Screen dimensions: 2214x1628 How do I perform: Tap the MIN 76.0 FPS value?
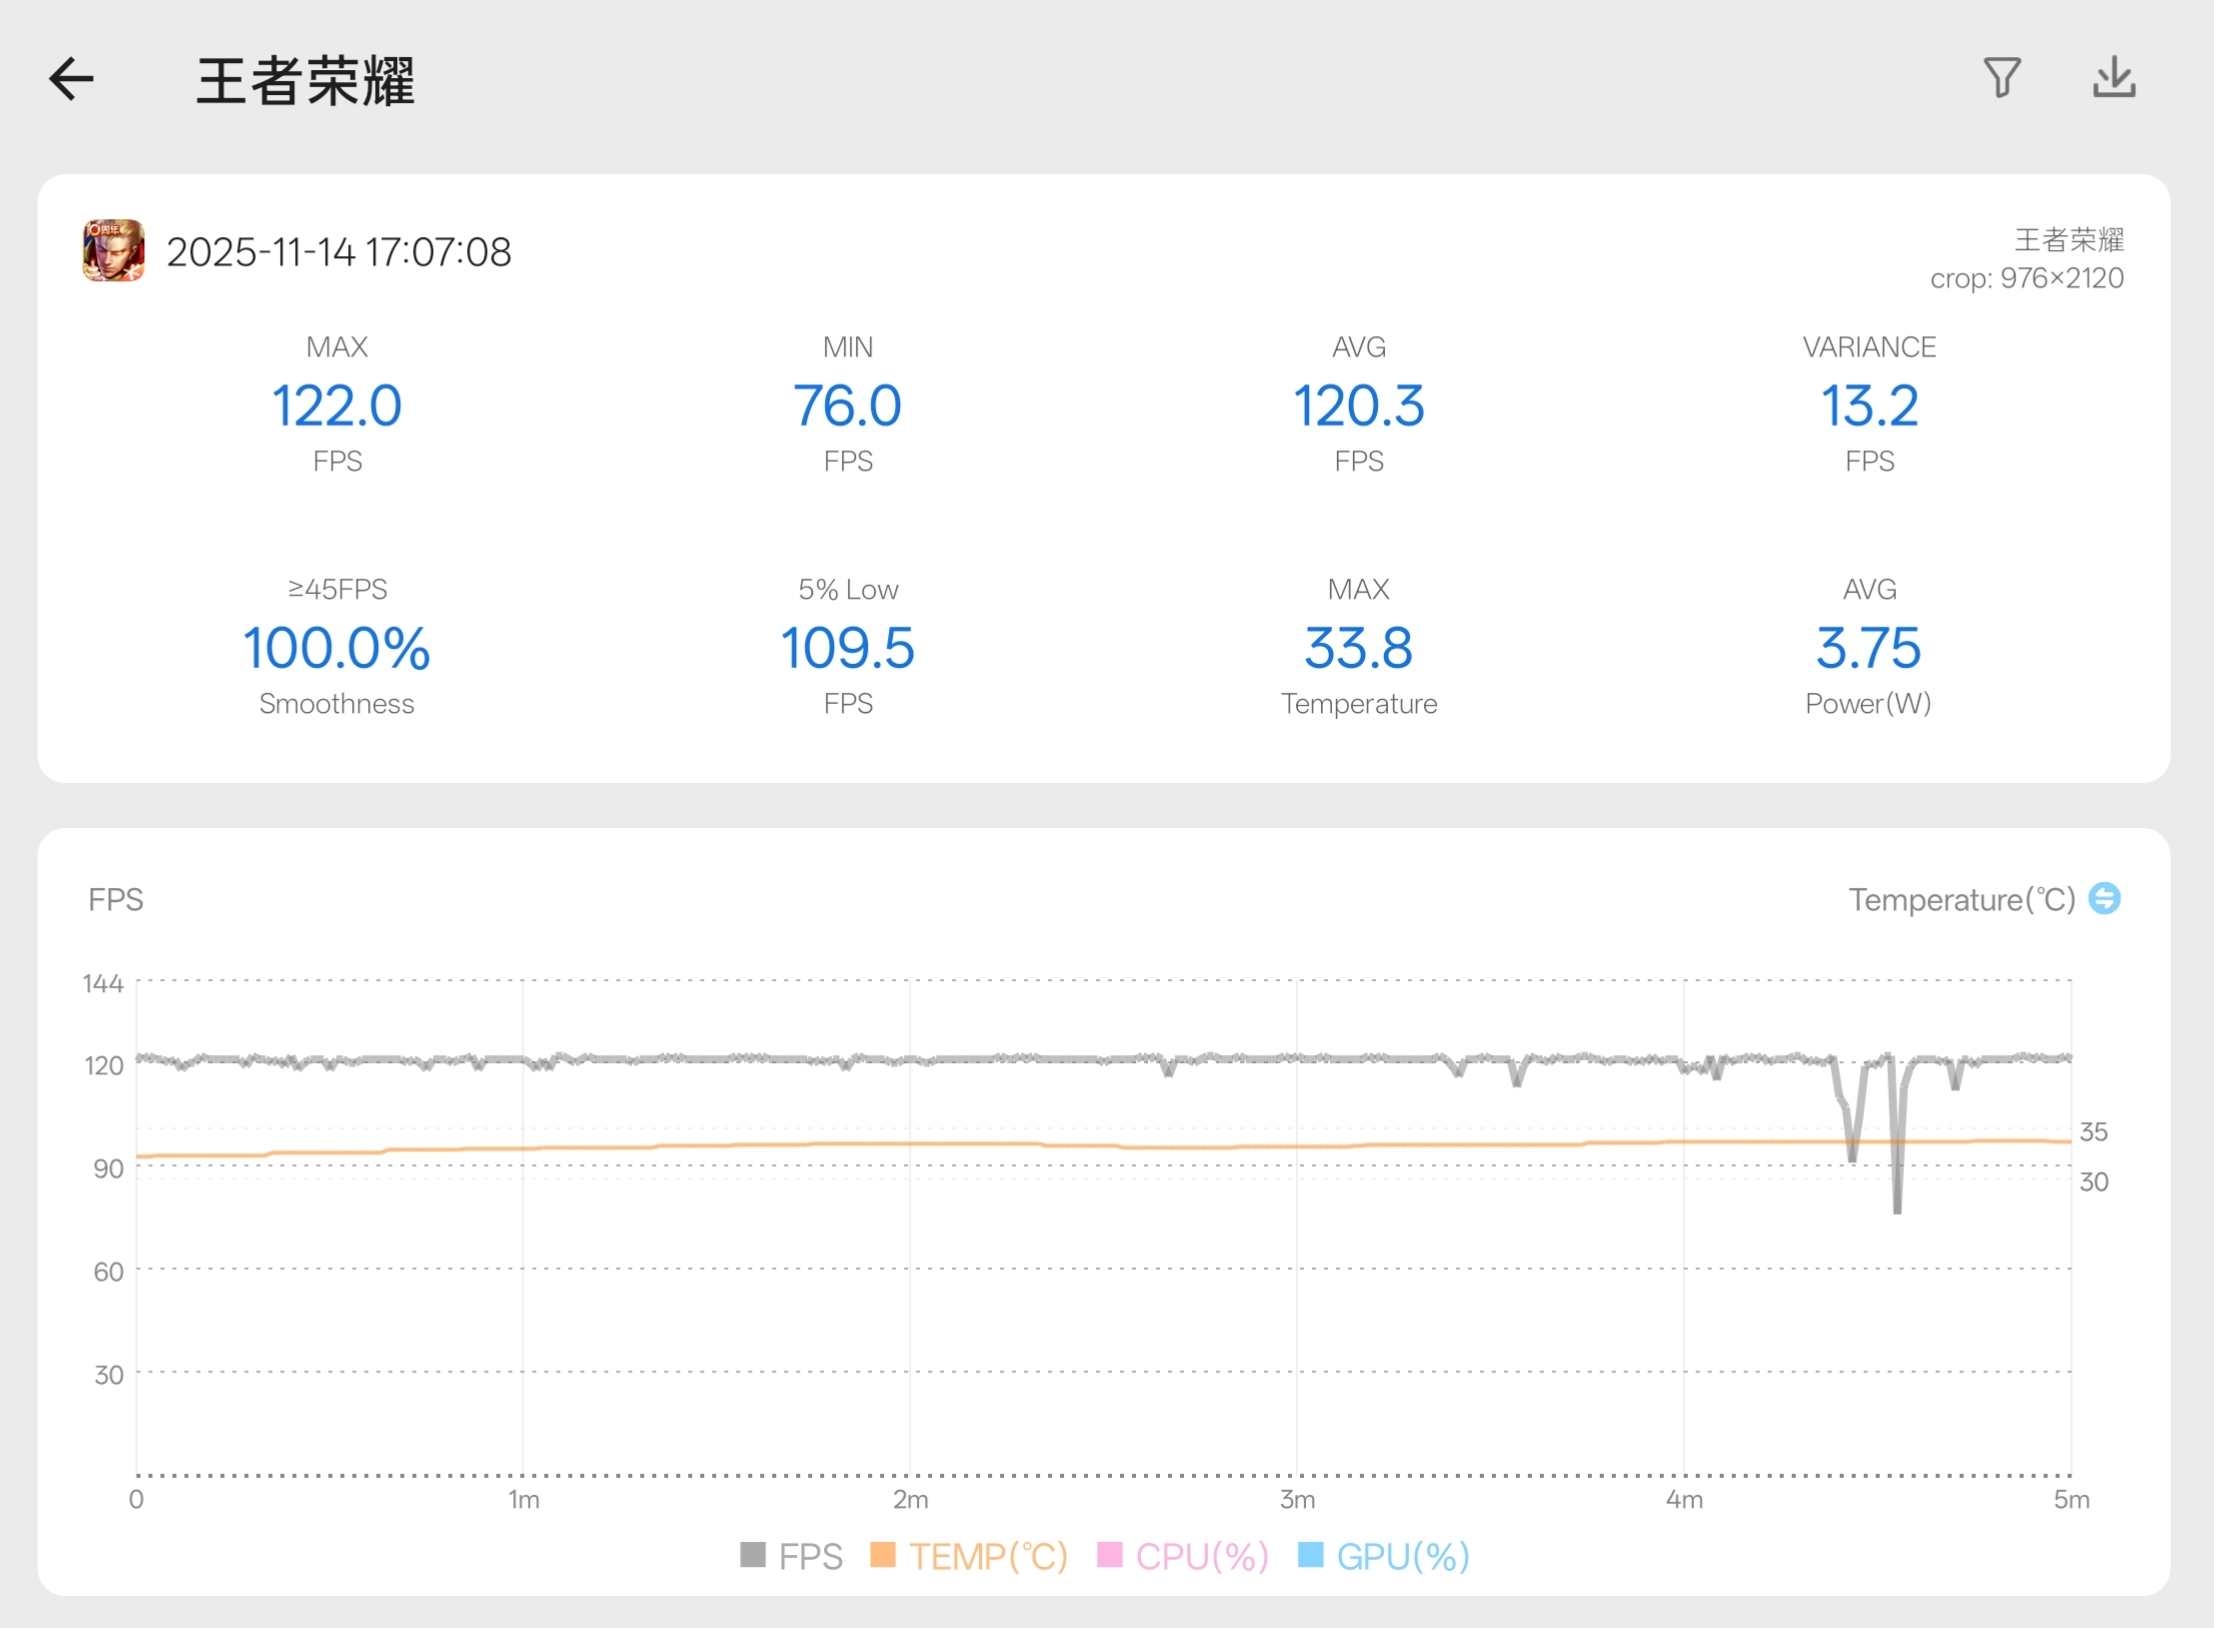(847, 406)
